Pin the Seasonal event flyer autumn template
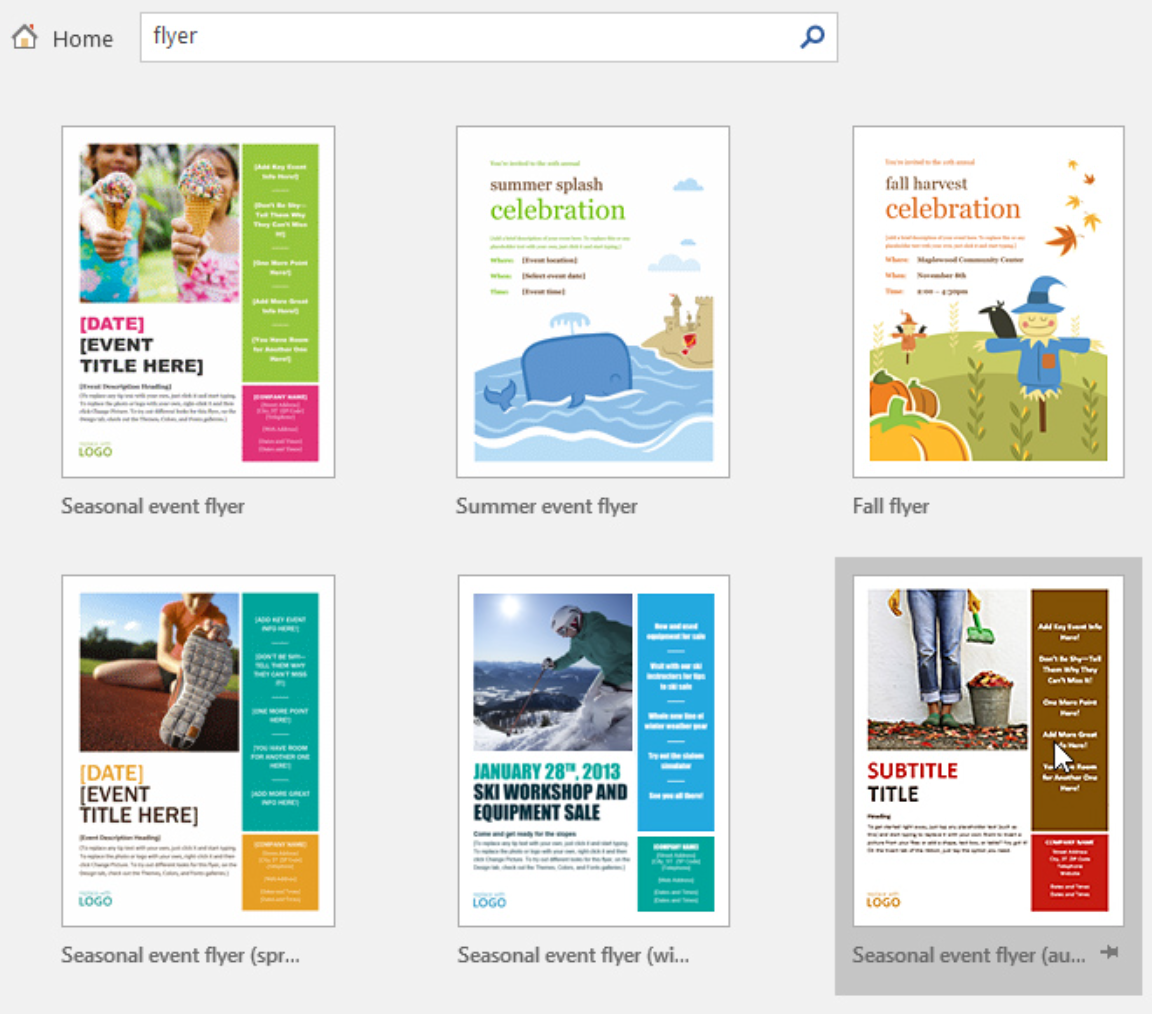1152x1014 pixels. tap(1108, 953)
